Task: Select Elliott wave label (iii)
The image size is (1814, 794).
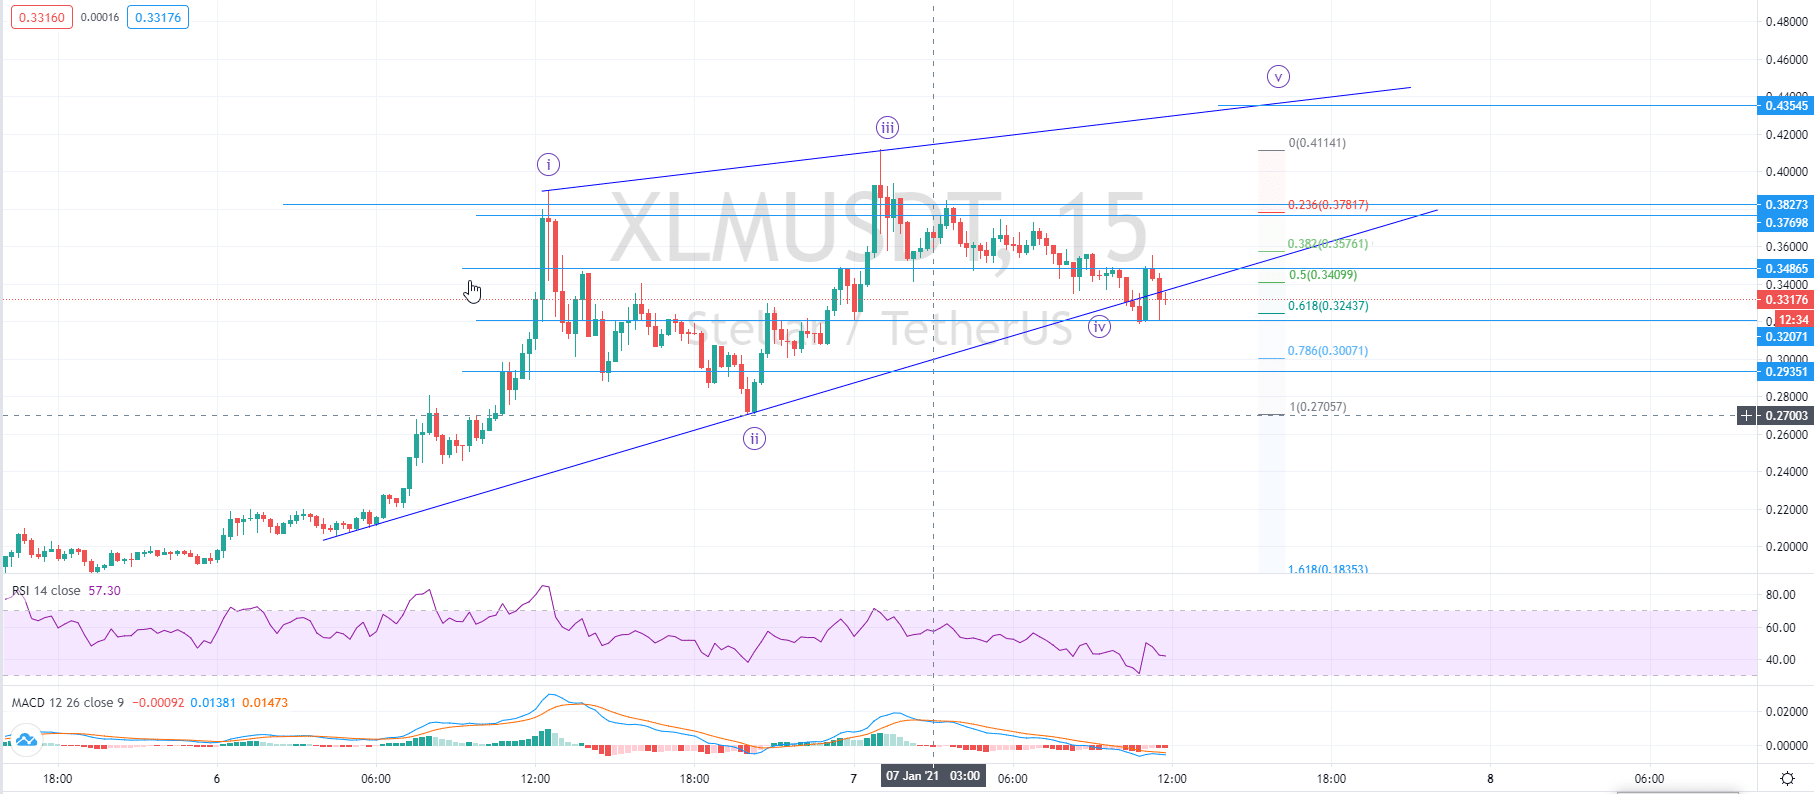Action: pyautogui.click(x=887, y=127)
